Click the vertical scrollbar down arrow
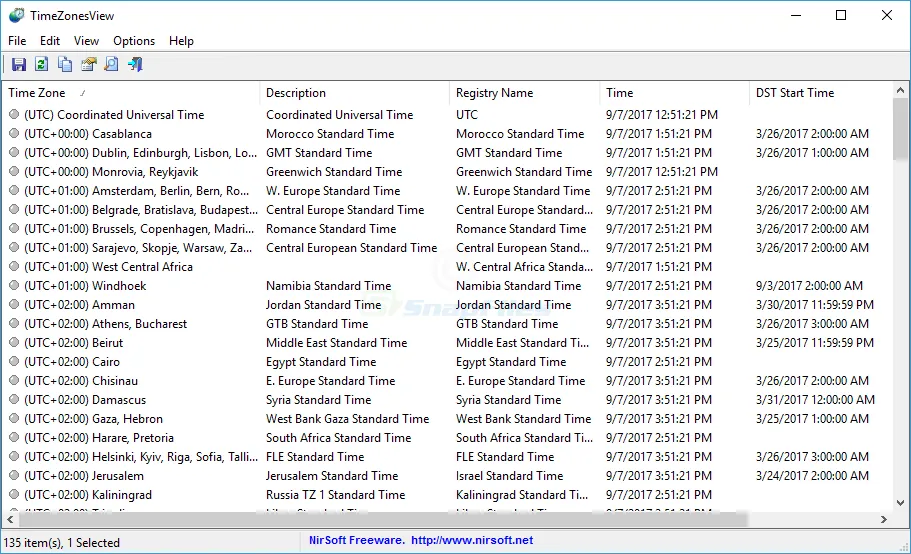 click(x=900, y=503)
